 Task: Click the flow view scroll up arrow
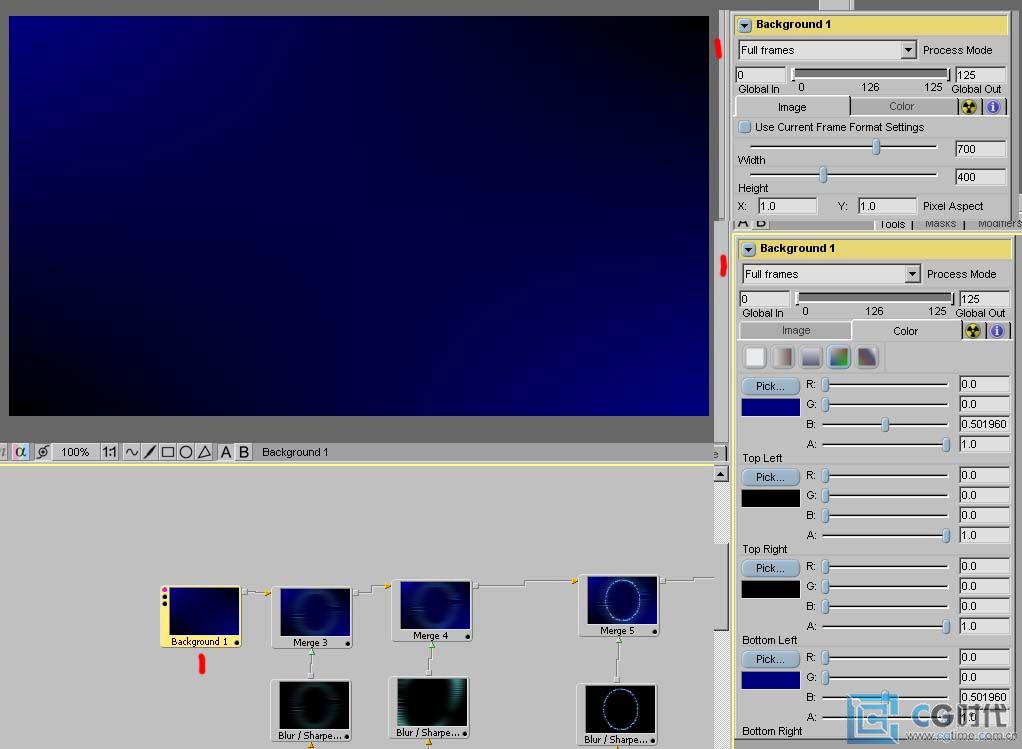coord(721,474)
